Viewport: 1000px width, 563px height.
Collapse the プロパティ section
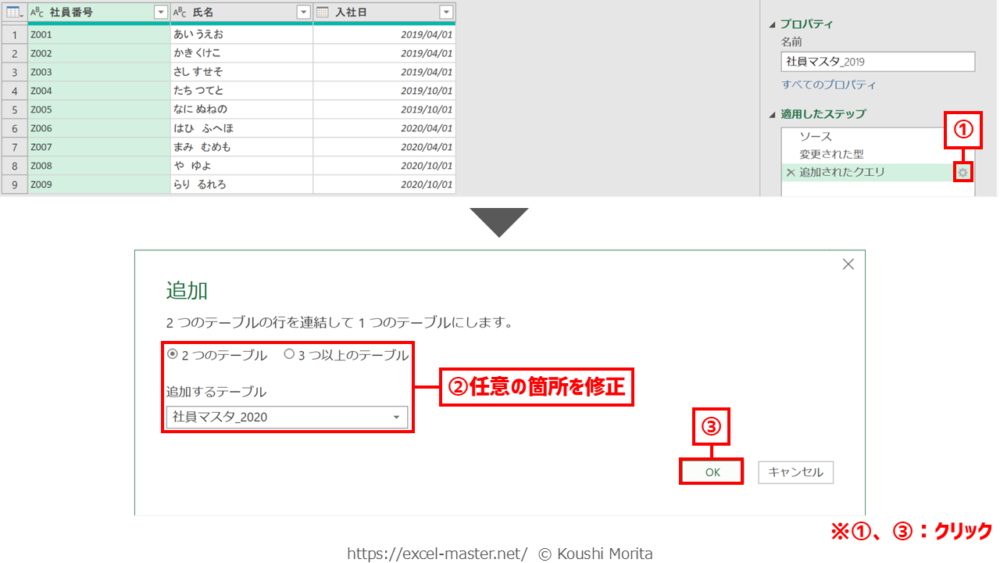point(771,24)
